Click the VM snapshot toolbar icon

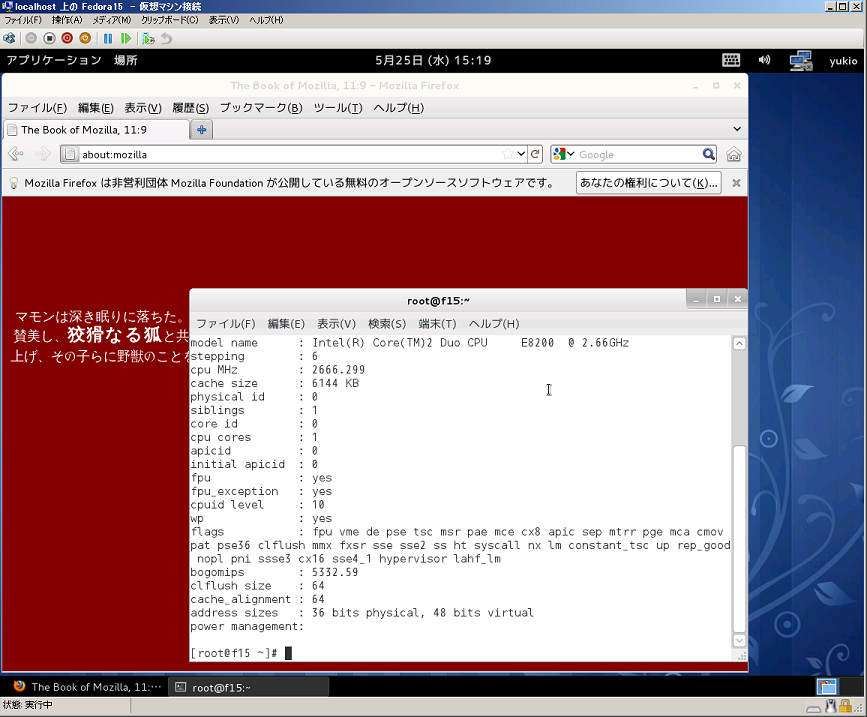(148, 38)
